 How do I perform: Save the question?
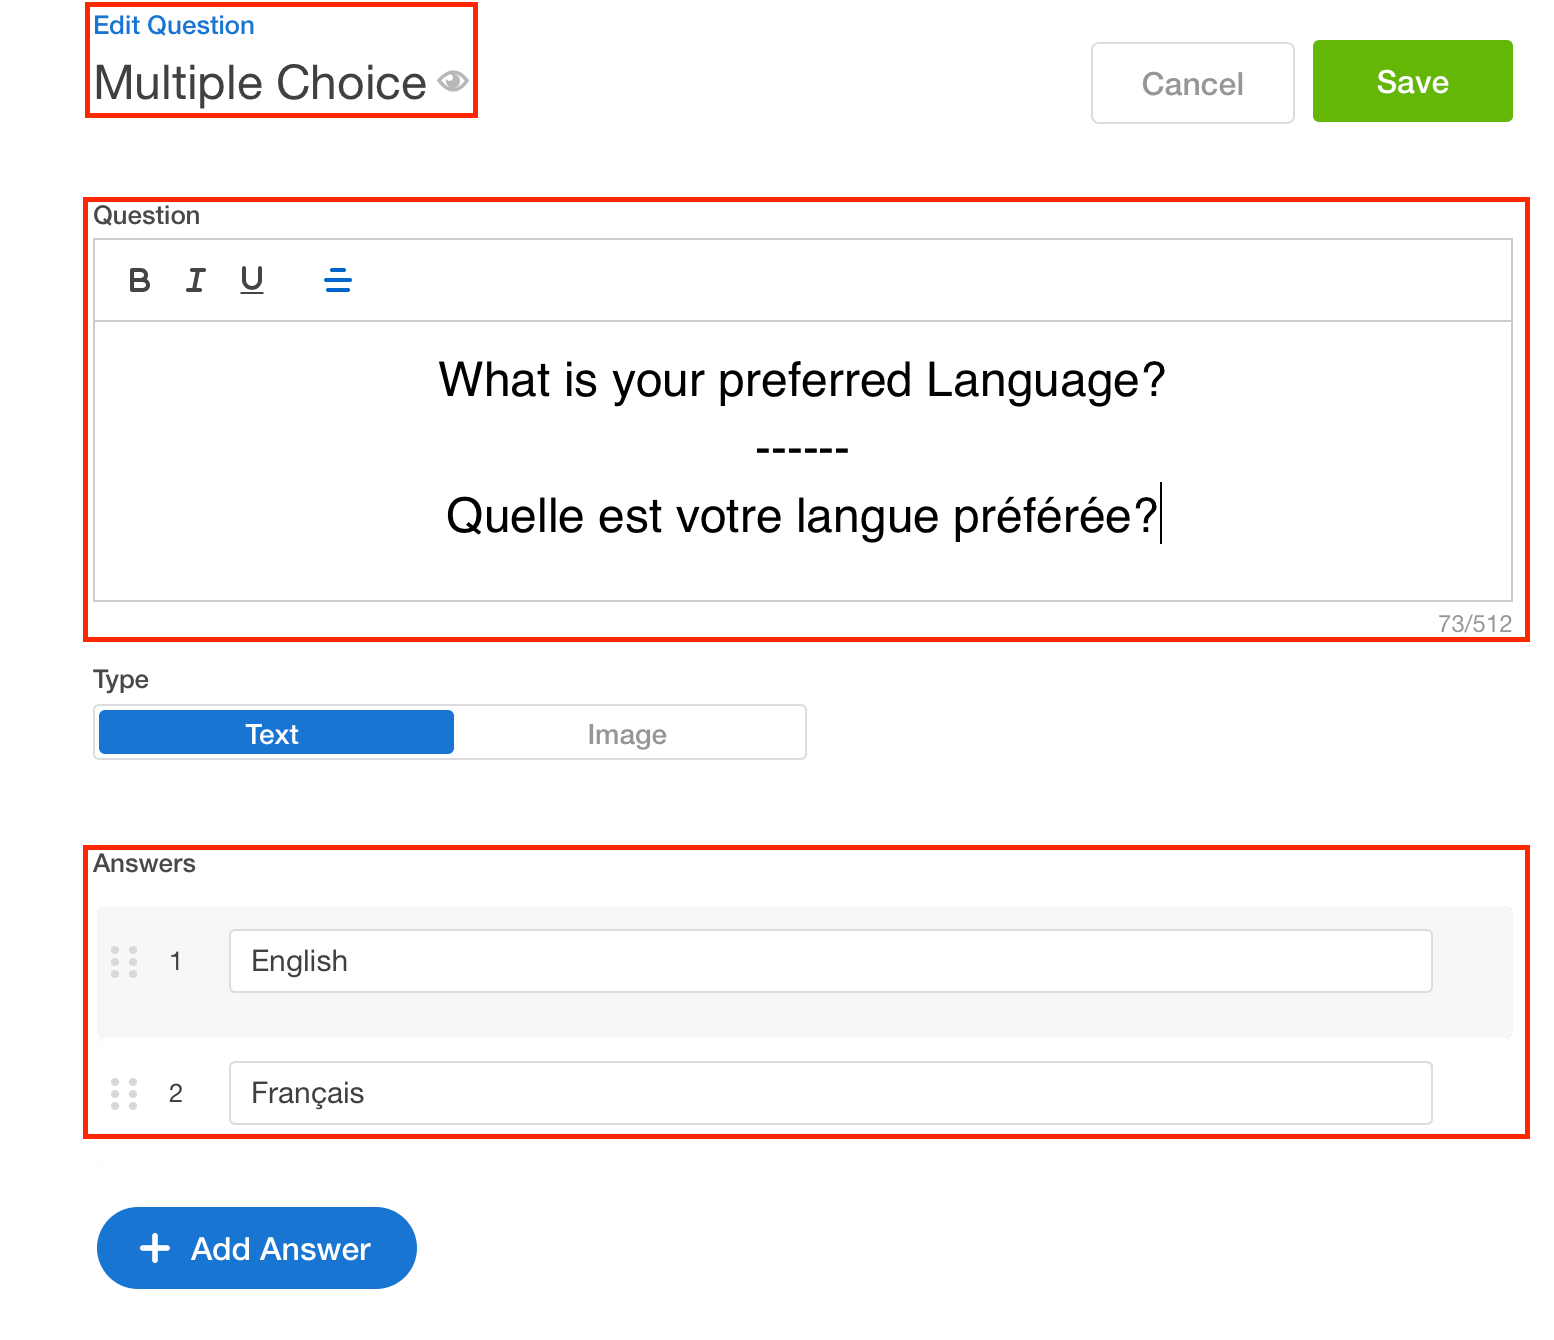pos(1412,81)
